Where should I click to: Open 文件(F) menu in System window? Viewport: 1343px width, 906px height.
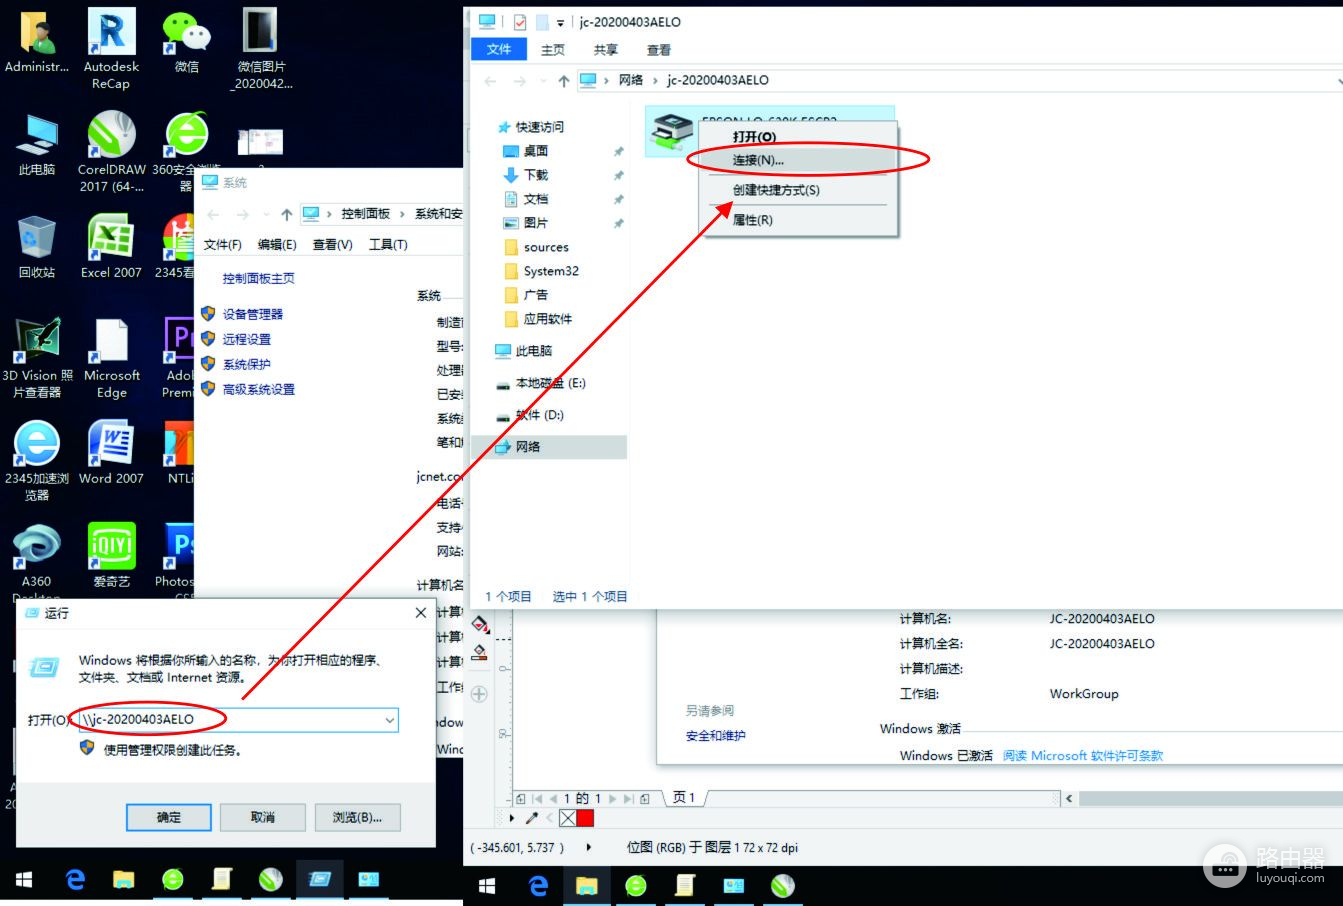[222, 245]
